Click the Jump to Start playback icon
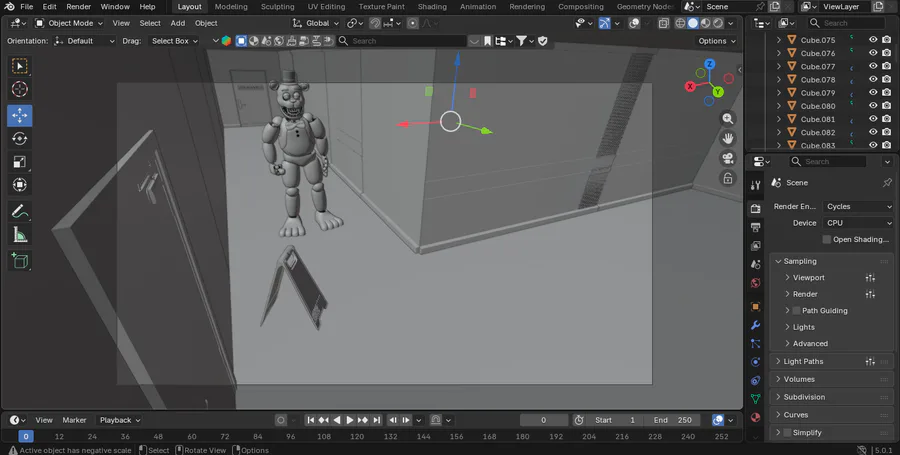 pos(311,420)
